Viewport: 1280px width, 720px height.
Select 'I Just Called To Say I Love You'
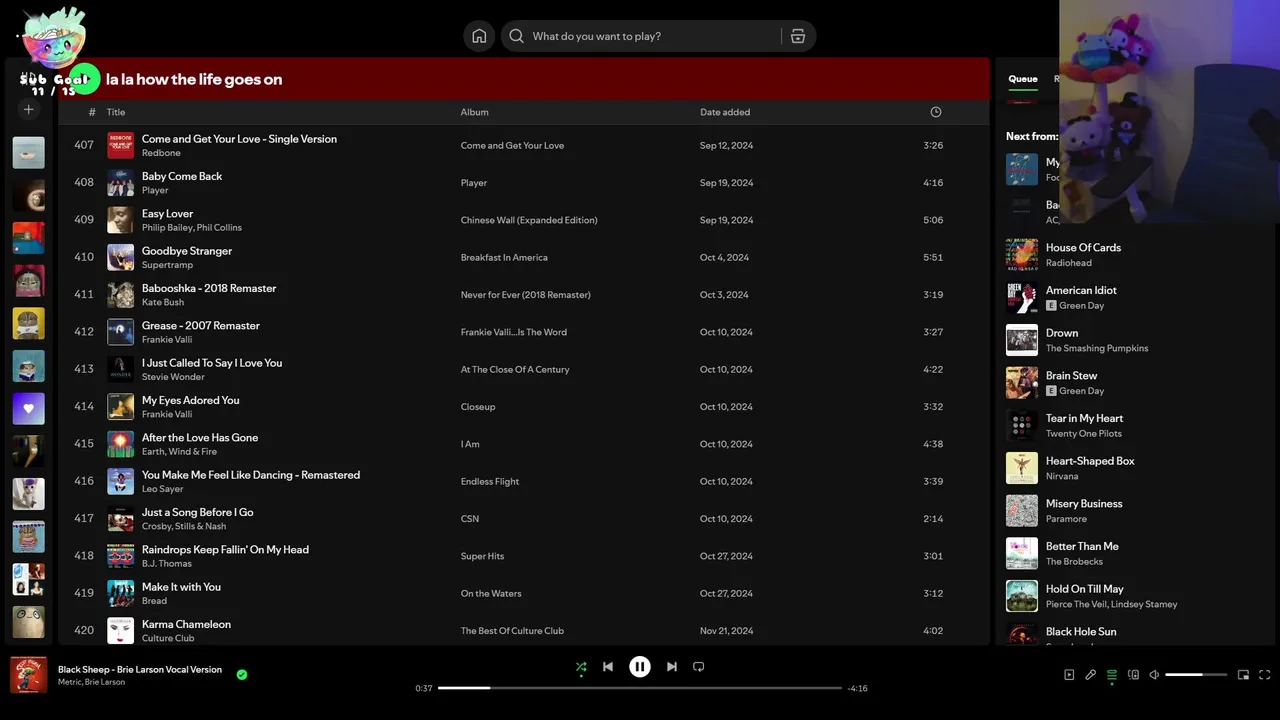(212, 363)
